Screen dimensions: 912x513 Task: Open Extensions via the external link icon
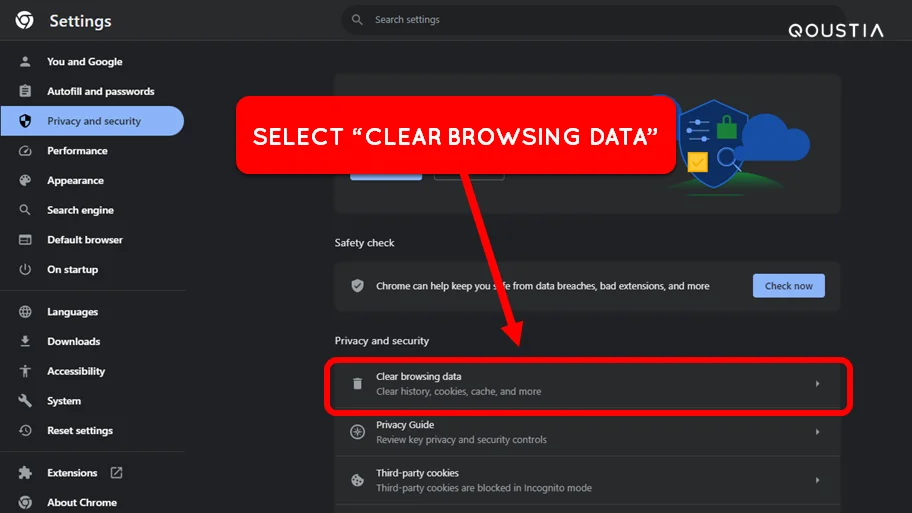coord(116,472)
